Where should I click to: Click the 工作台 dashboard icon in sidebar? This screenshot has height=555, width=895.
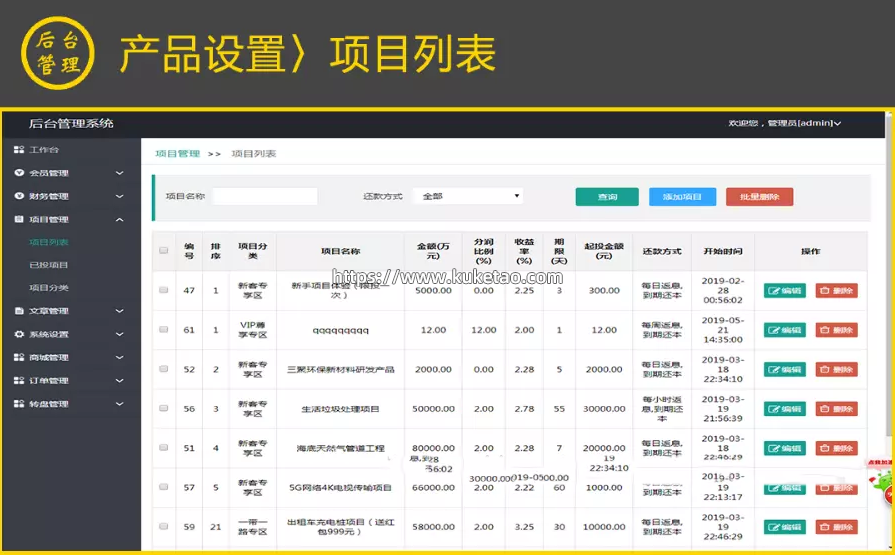point(19,150)
